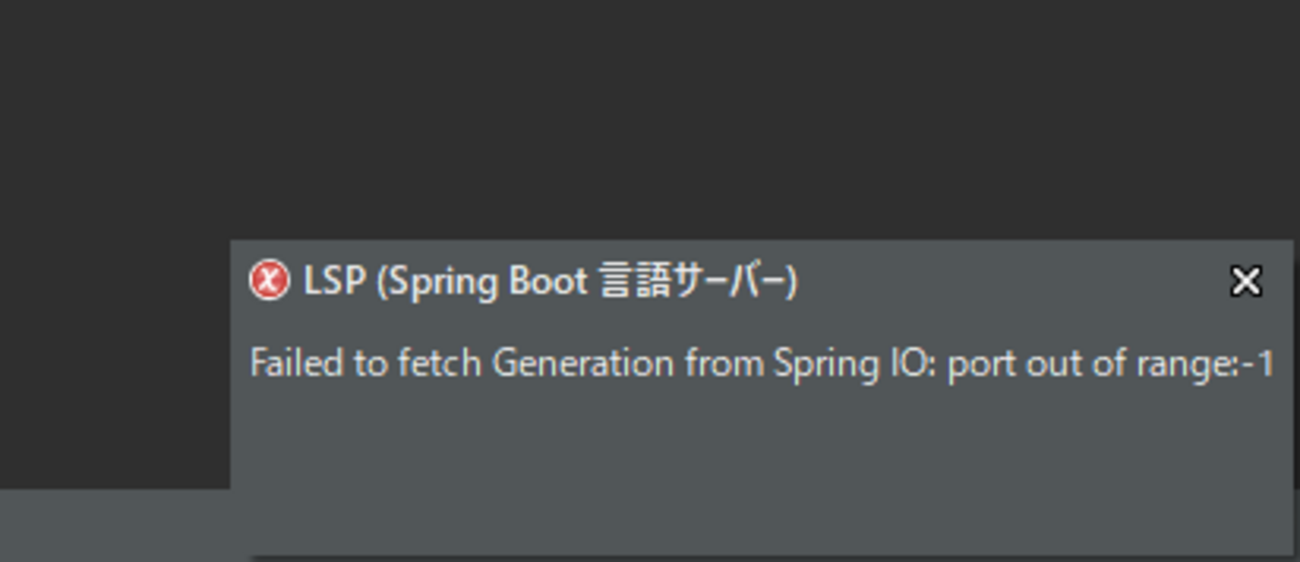
Task: Click the Japanese text 言語サーバー
Action: (x=694, y=282)
